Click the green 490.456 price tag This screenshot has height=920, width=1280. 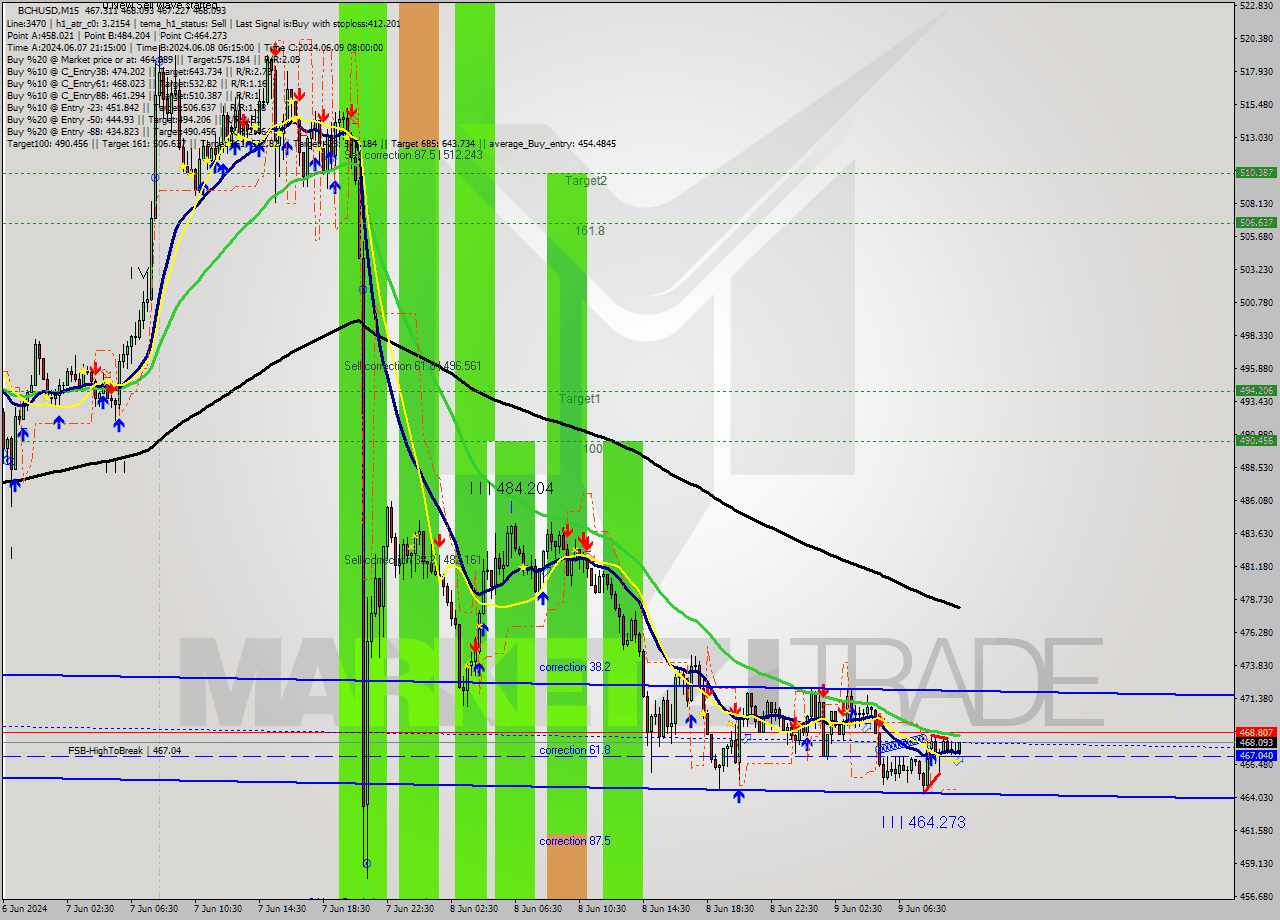click(x=1256, y=440)
